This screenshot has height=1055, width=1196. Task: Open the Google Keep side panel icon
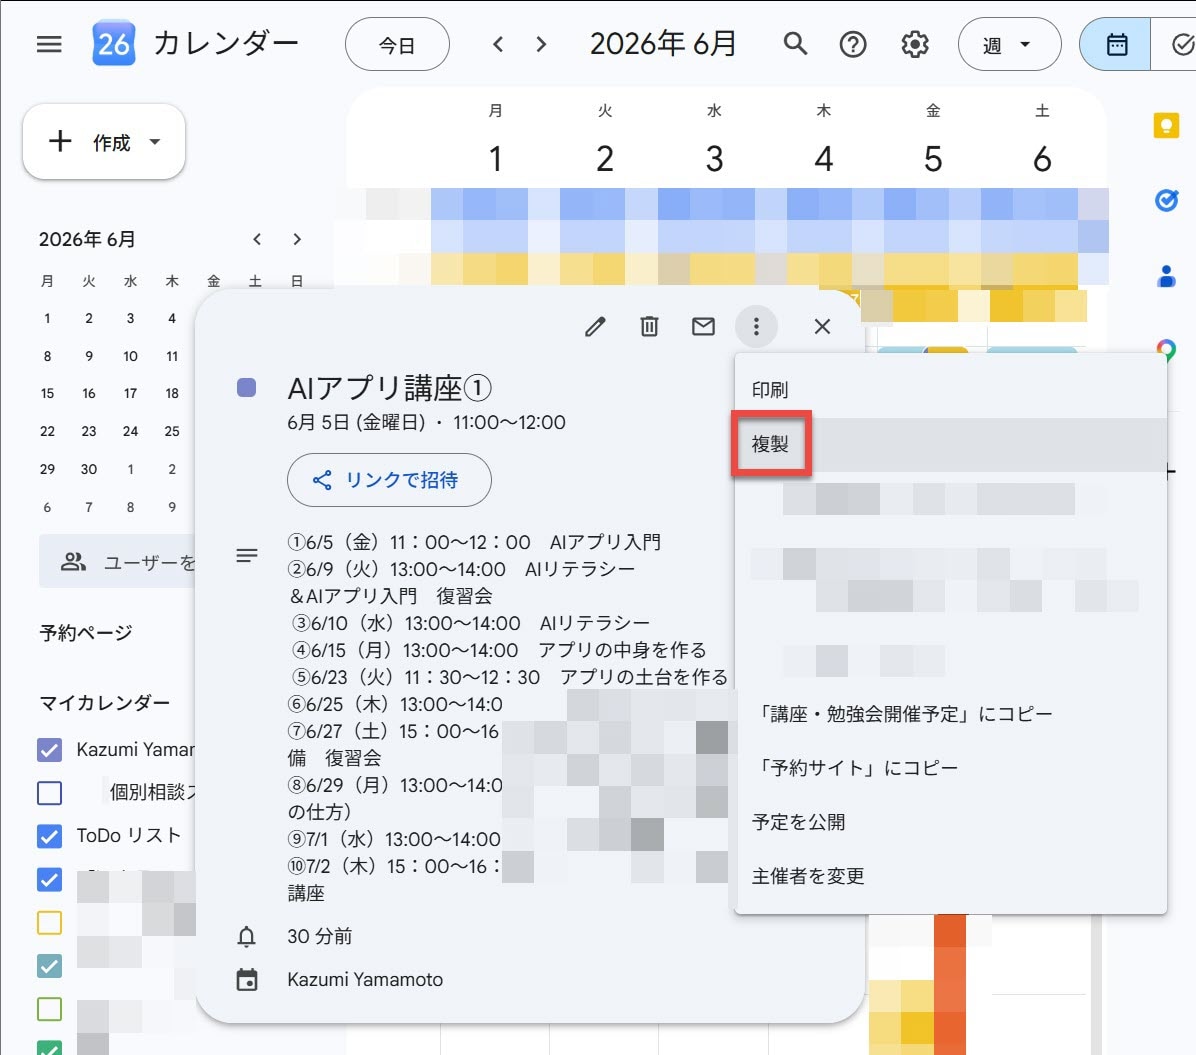[x=1165, y=125]
